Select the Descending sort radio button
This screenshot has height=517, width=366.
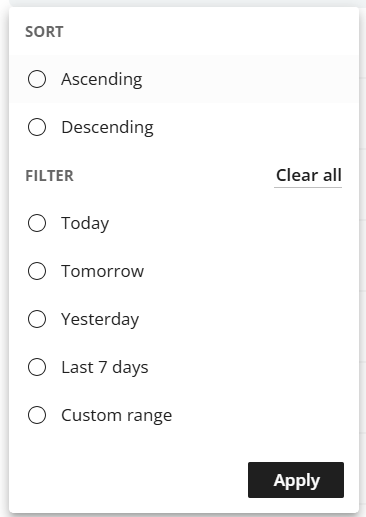37,127
